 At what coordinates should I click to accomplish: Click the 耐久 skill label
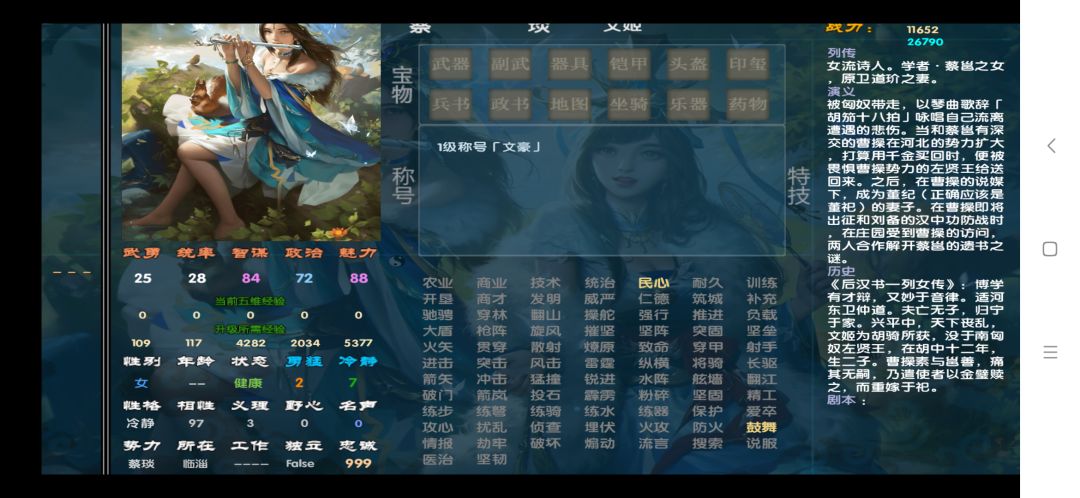(x=707, y=283)
